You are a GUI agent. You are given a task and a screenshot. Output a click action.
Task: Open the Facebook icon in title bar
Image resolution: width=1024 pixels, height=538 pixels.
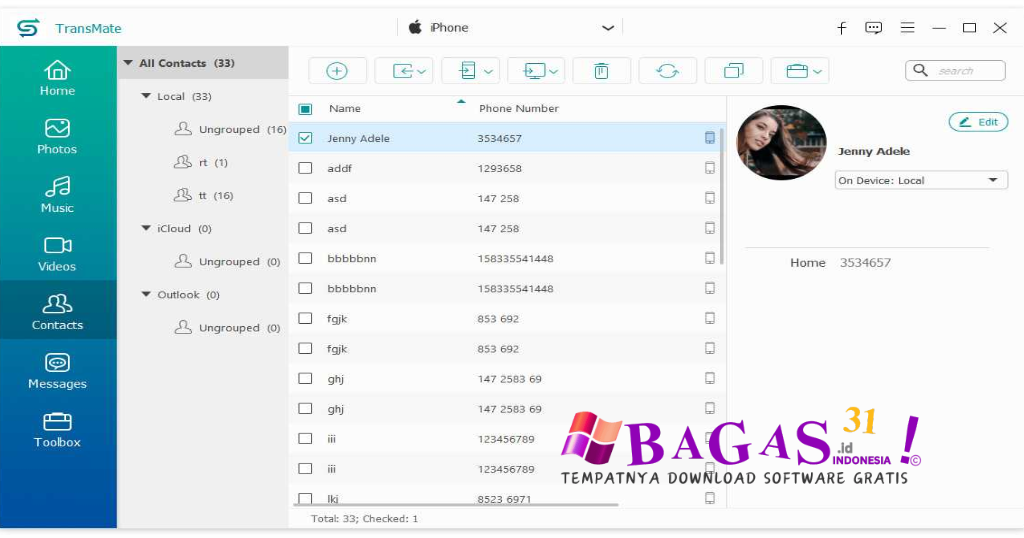point(842,28)
